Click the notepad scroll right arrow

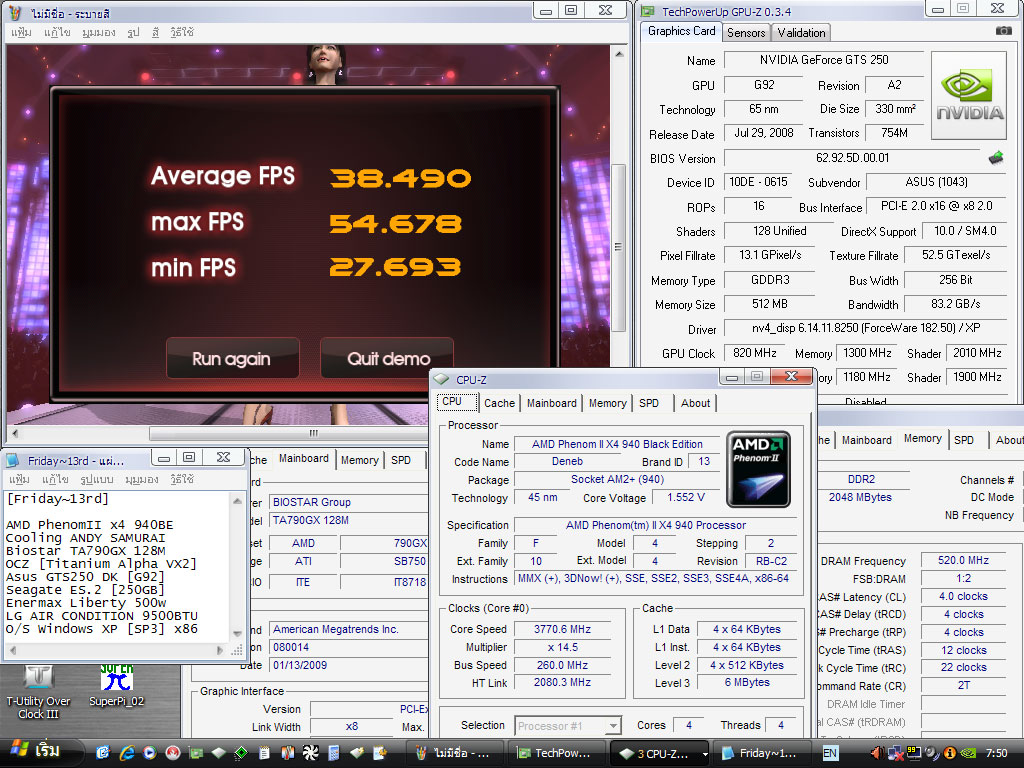220,650
